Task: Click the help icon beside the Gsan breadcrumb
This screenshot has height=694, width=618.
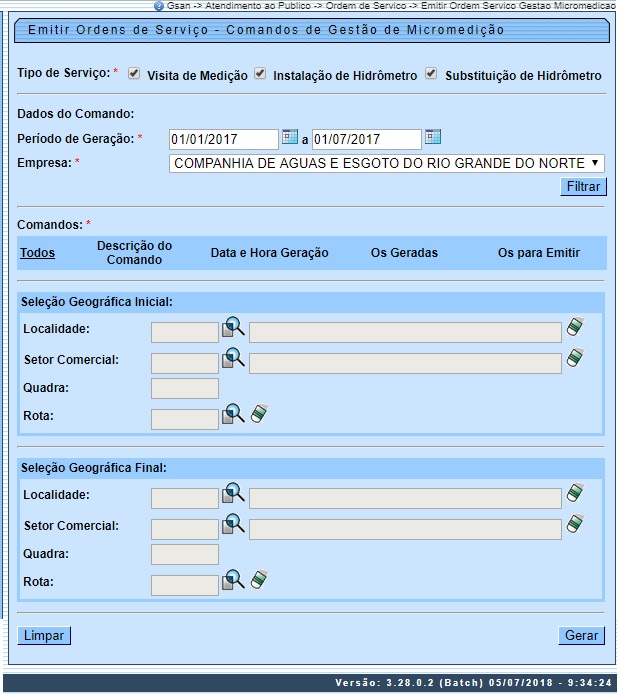Action: [x=159, y=6]
